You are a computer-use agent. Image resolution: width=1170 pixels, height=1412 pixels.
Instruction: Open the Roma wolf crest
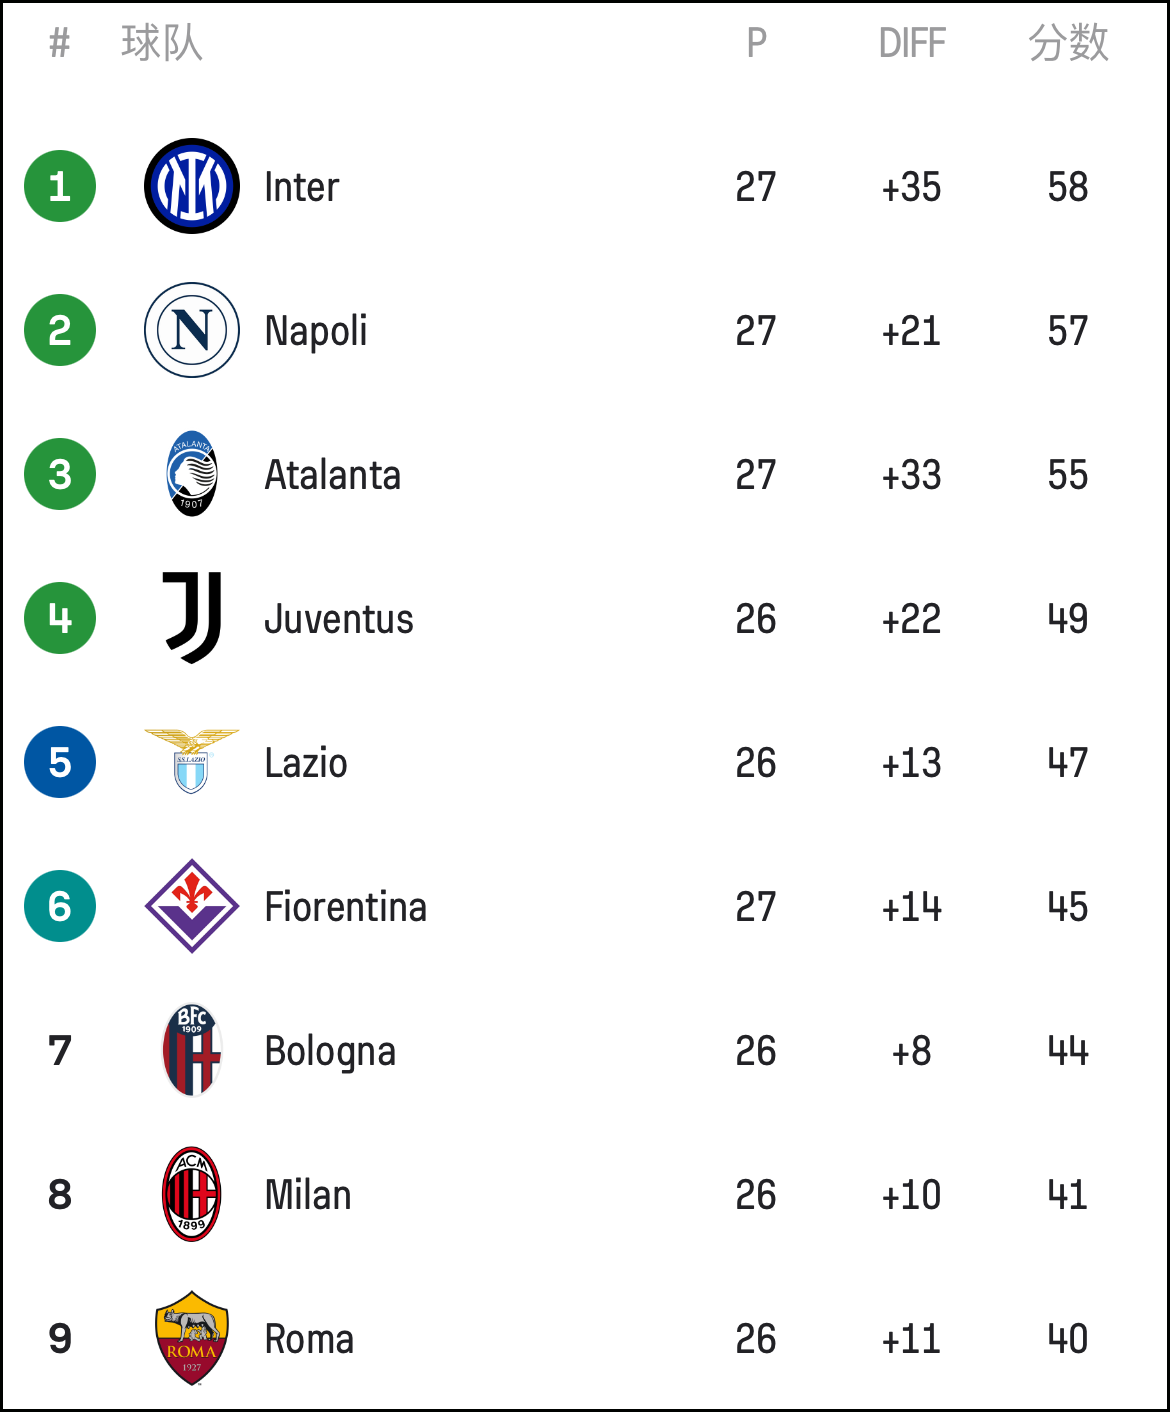tap(192, 1338)
